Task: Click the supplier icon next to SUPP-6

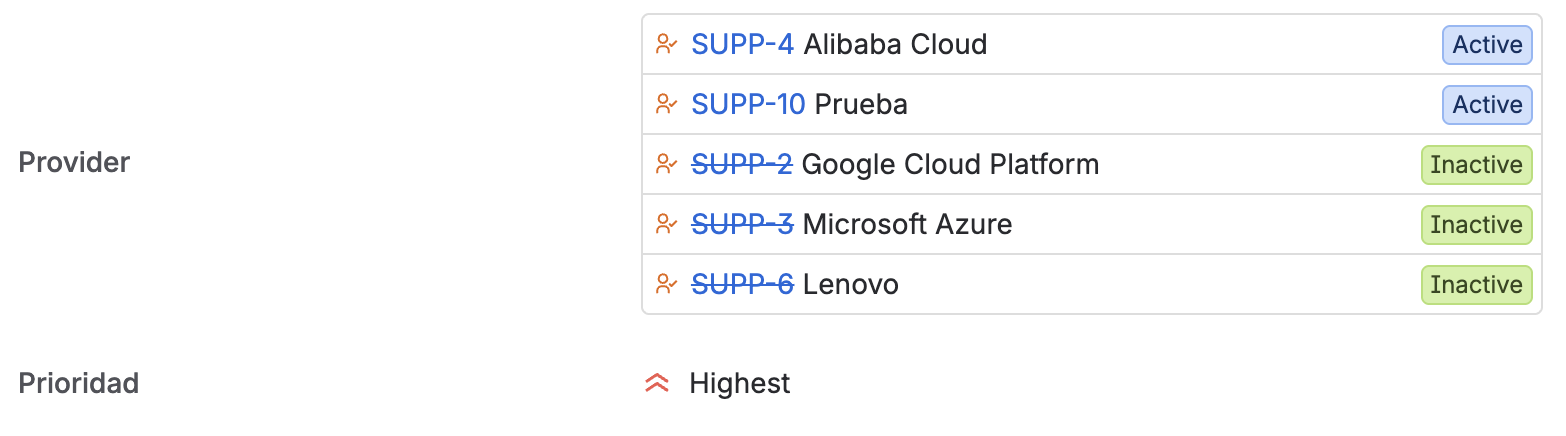Action: click(666, 284)
